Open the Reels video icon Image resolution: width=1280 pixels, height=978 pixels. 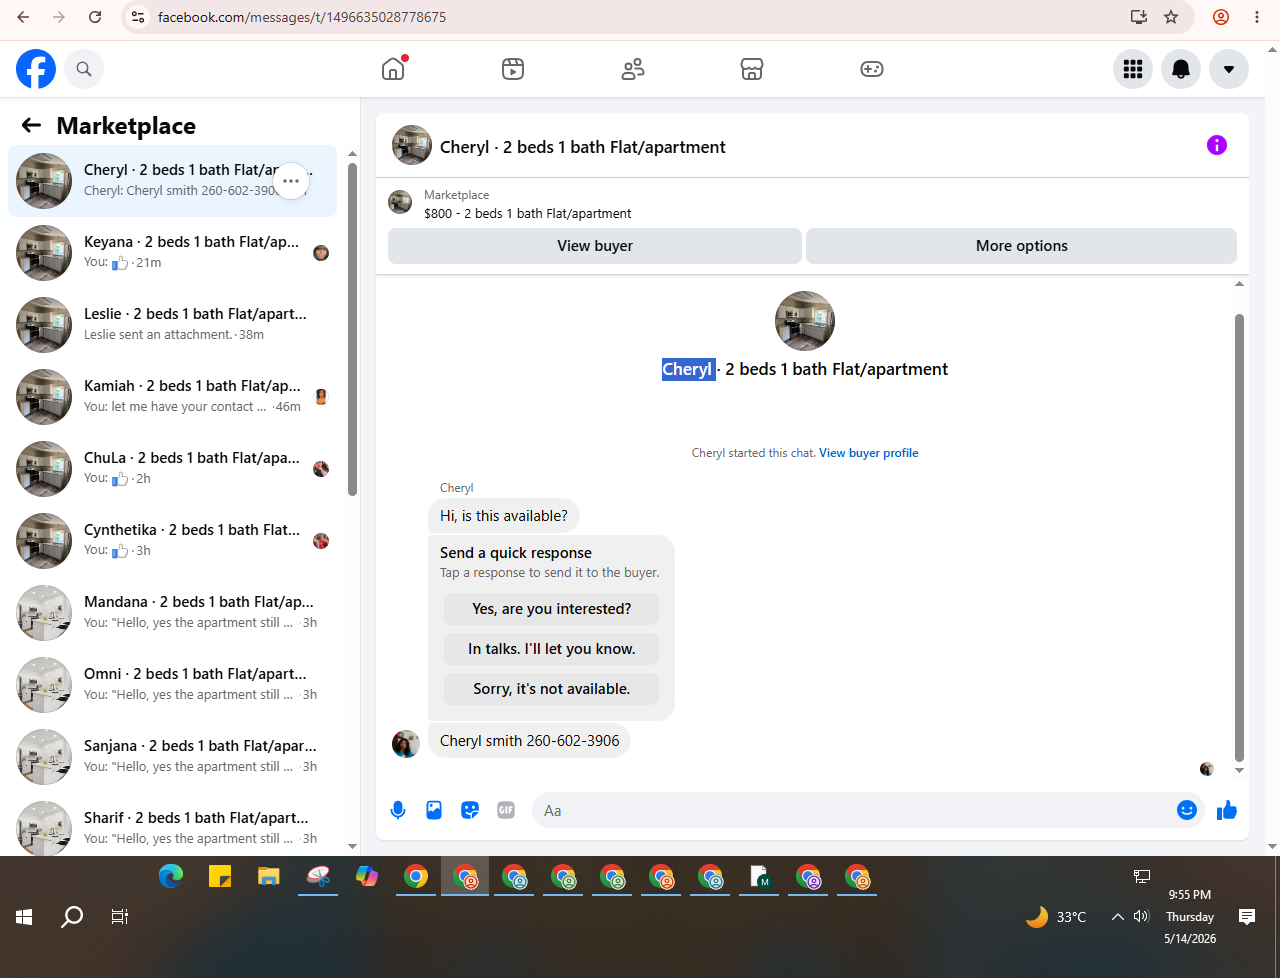pyautogui.click(x=513, y=69)
